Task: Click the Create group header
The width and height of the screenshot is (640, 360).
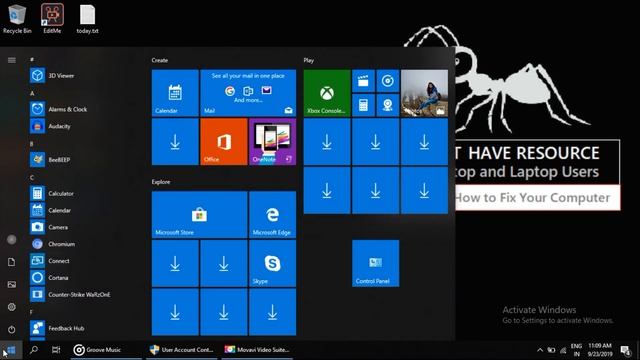Action: pos(160,60)
